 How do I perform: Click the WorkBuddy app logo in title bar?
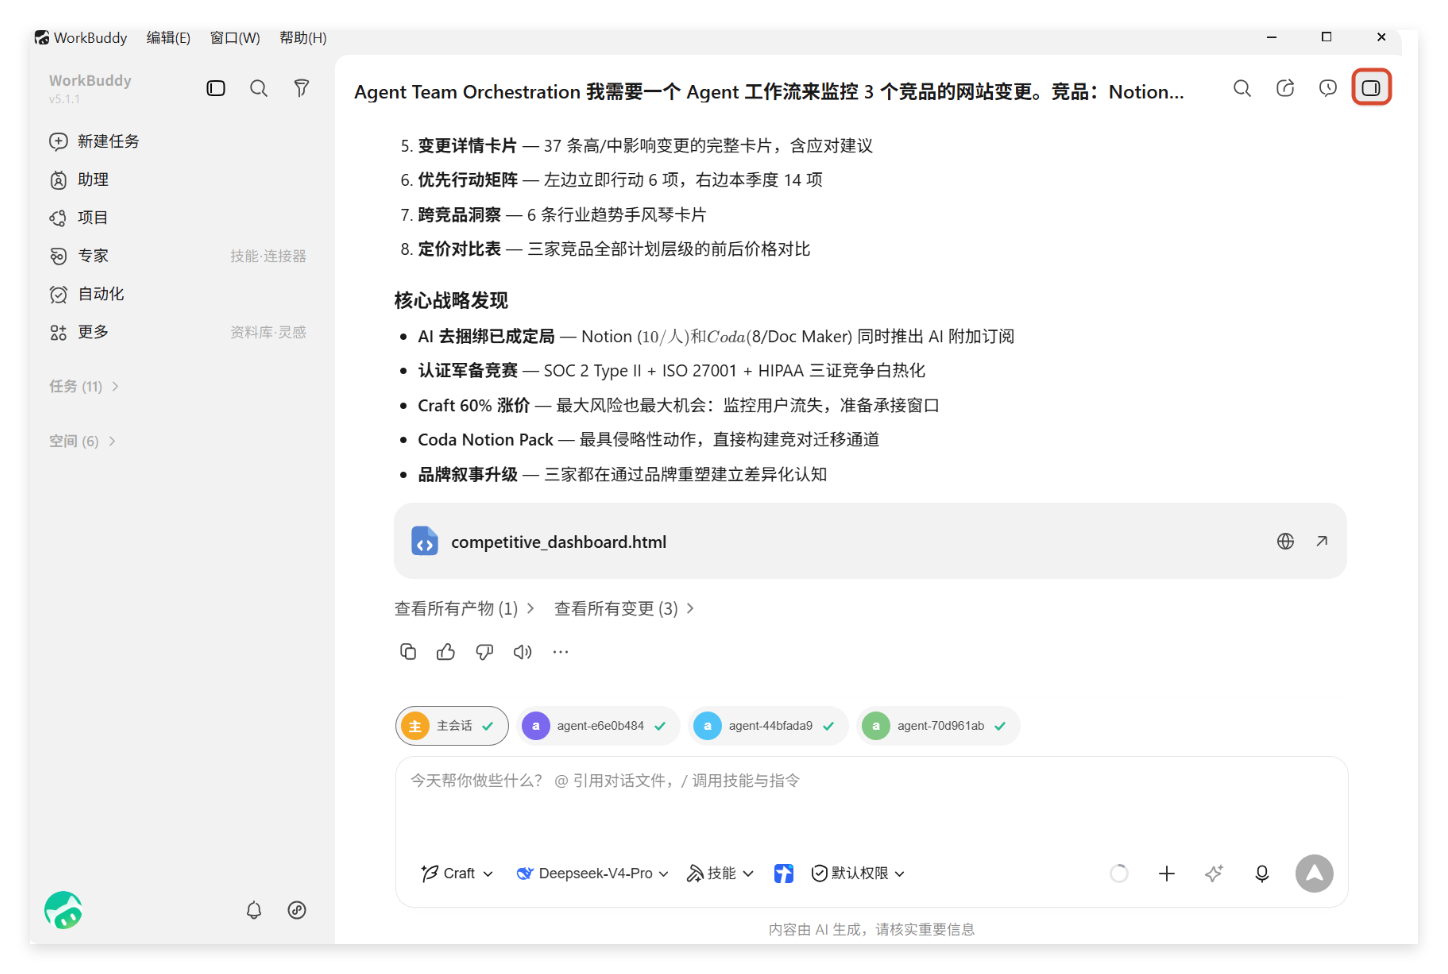click(x=42, y=37)
